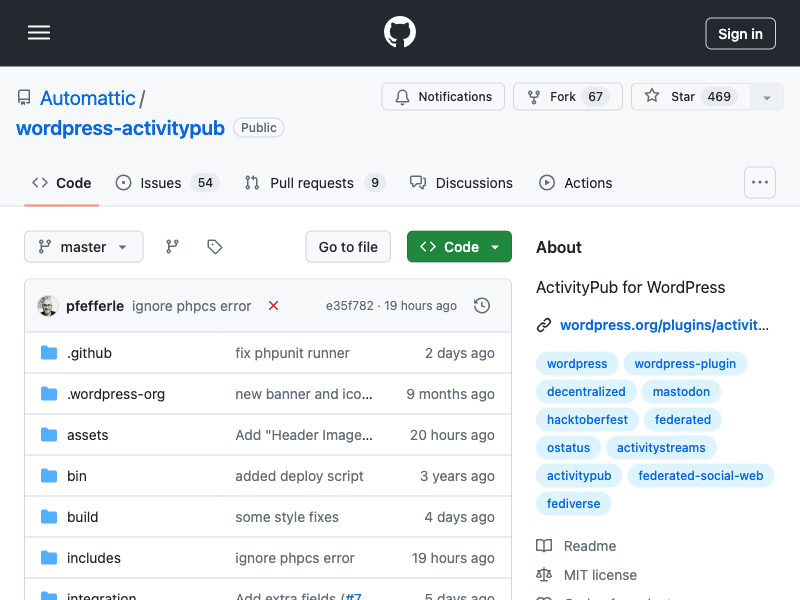Open the pfefferle author link
The width and height of the screenshot is (800, 600).
click(95, 306)
